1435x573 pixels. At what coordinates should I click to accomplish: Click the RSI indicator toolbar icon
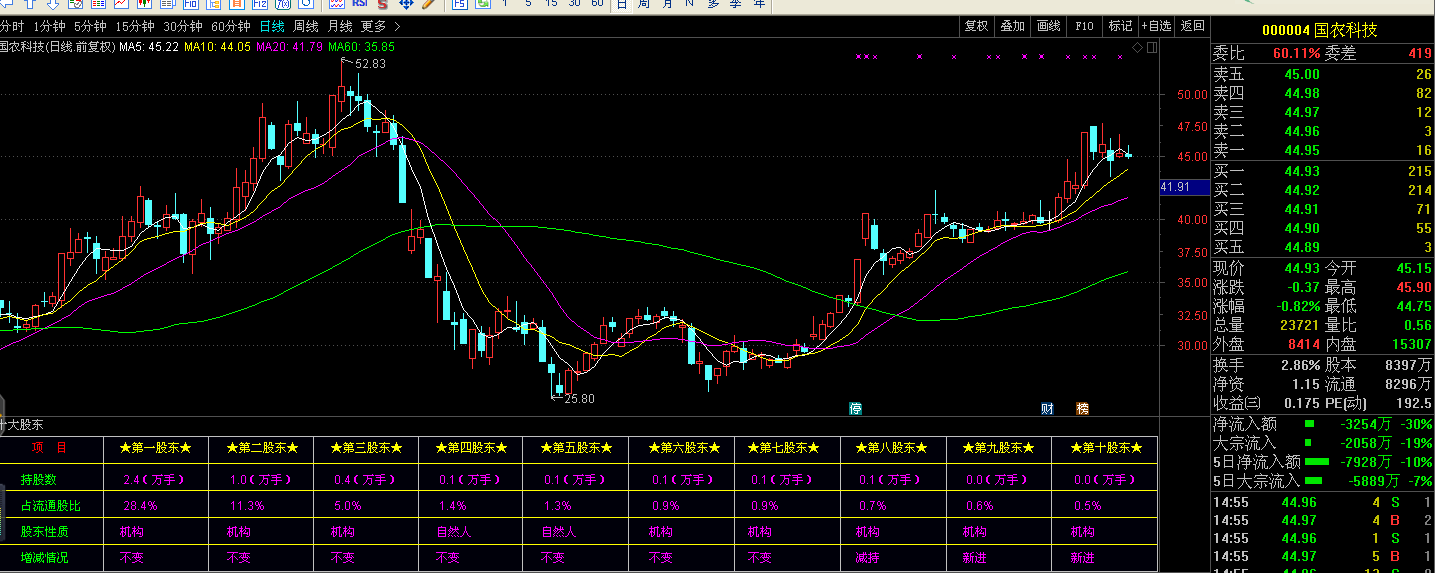(360, 4)
